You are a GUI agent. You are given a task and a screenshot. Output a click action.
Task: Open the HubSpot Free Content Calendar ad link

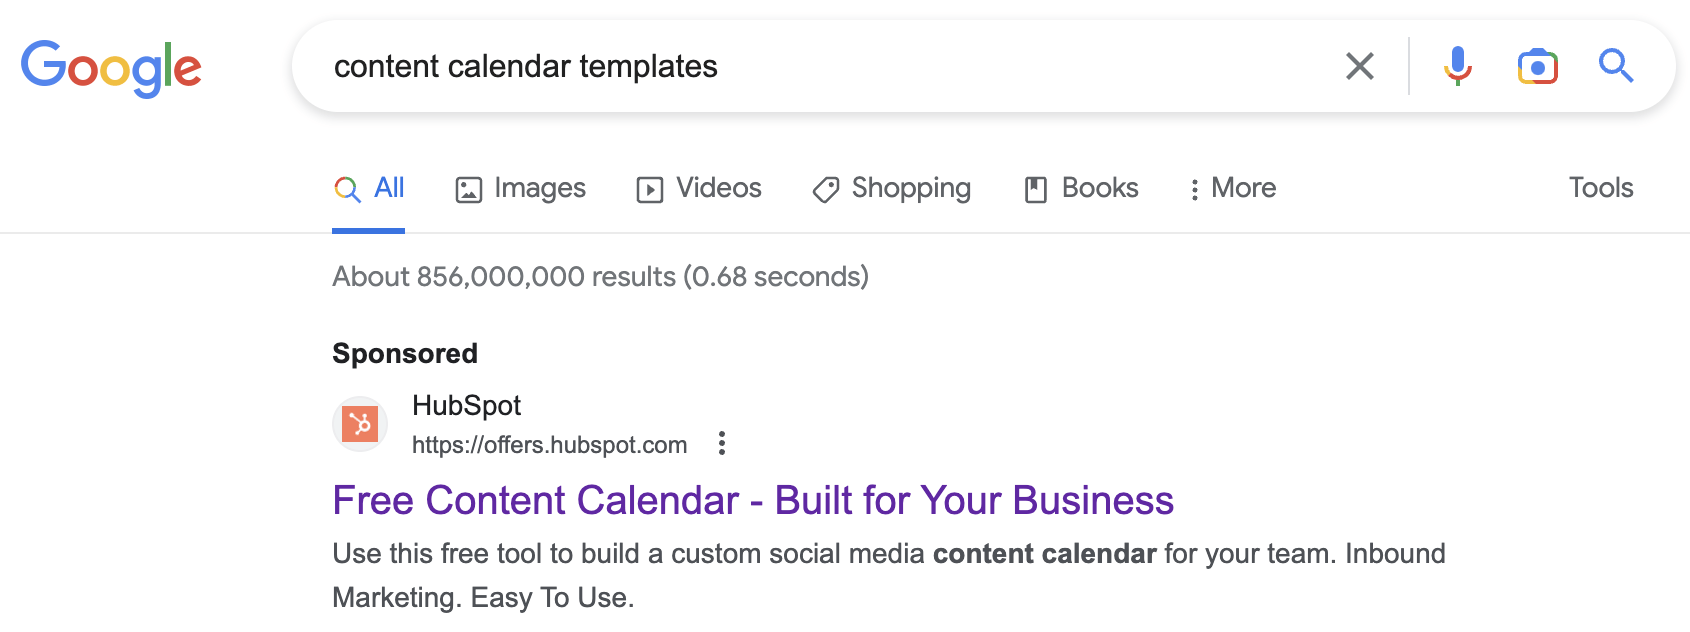point(754,500)
